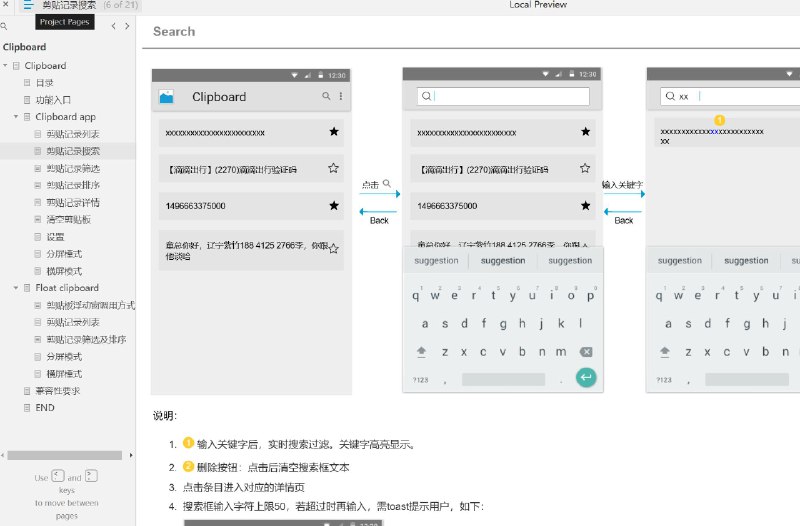
Task: Tap the shift key on middle keyboard
Action: [421, 352]
